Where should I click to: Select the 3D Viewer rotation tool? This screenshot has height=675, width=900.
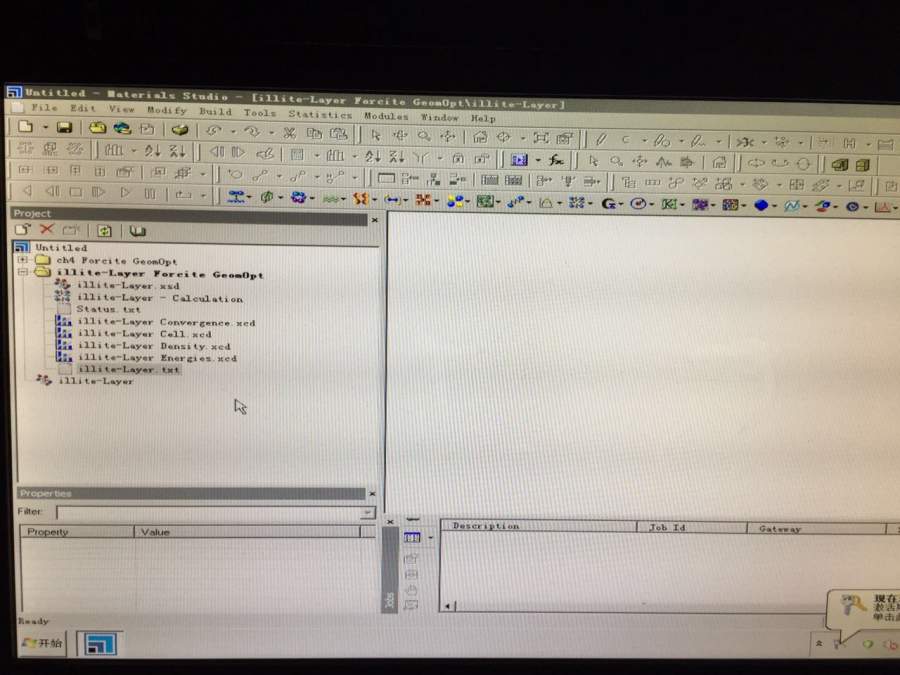400,135
